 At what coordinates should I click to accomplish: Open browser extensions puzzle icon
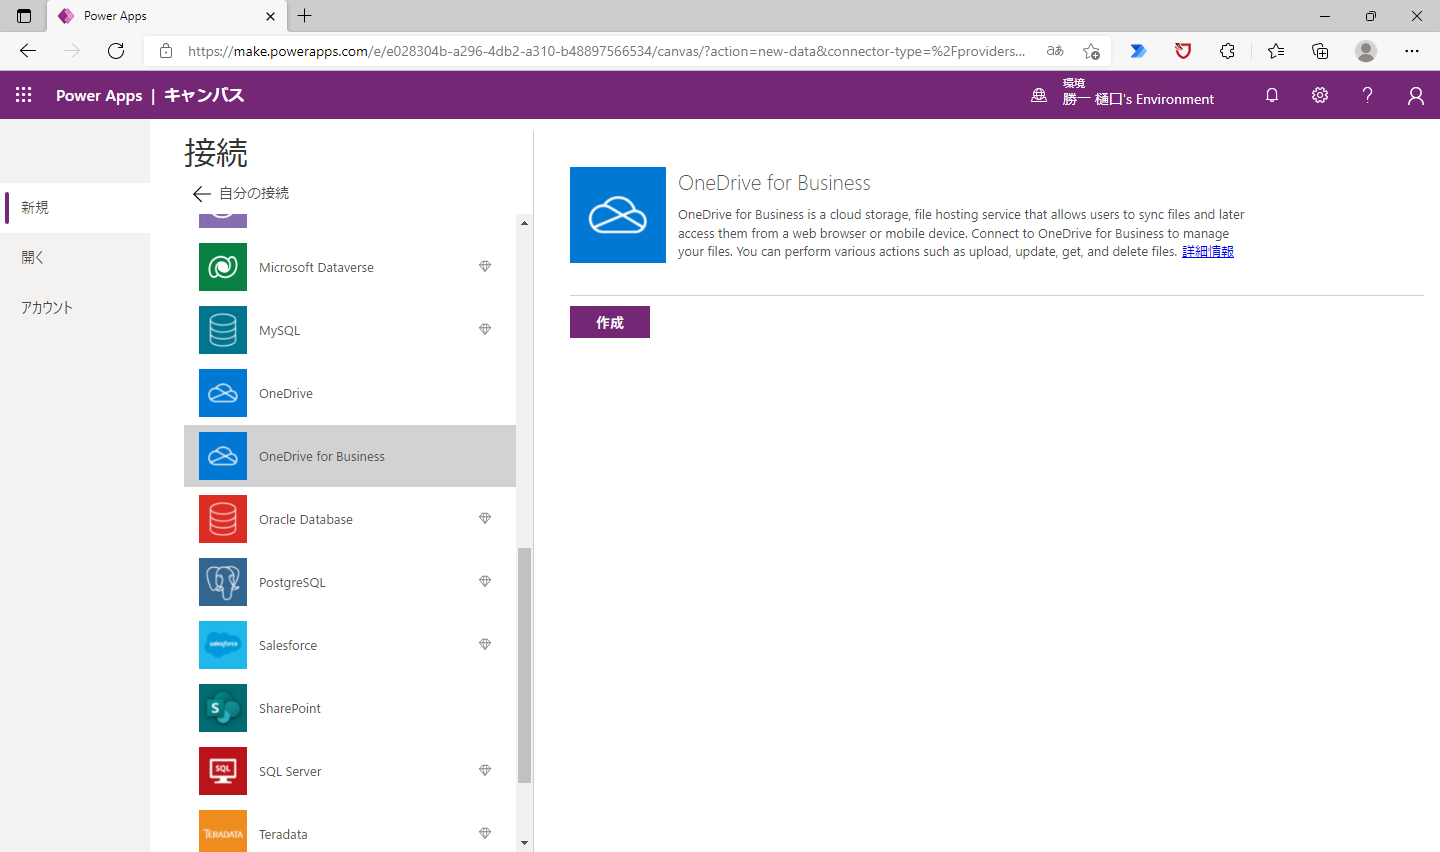point(1227,51)
